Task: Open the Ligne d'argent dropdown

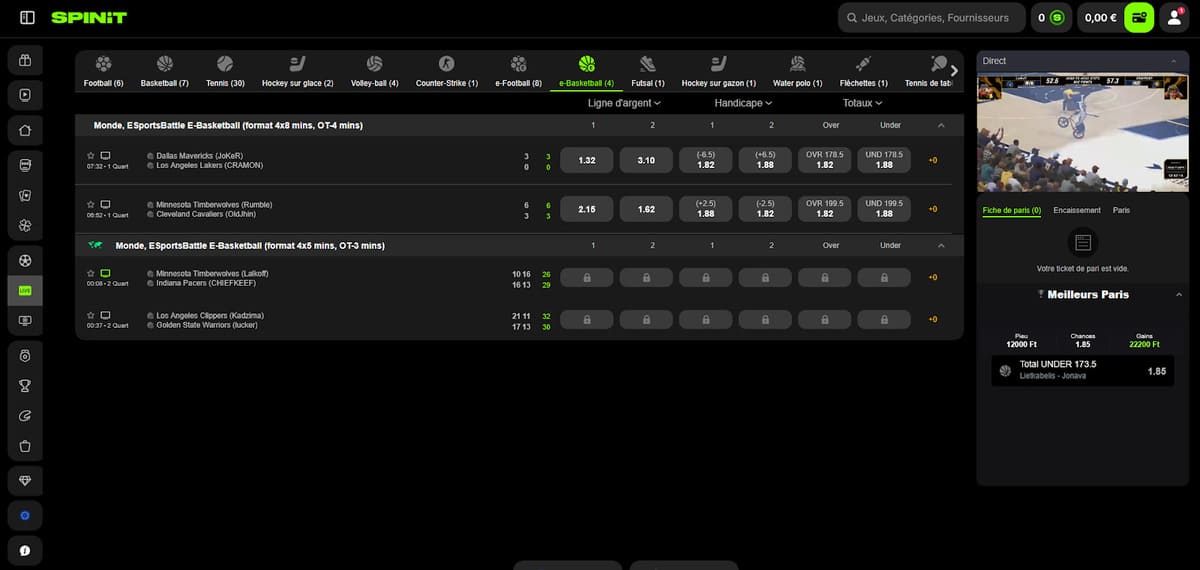Action: 624,103
